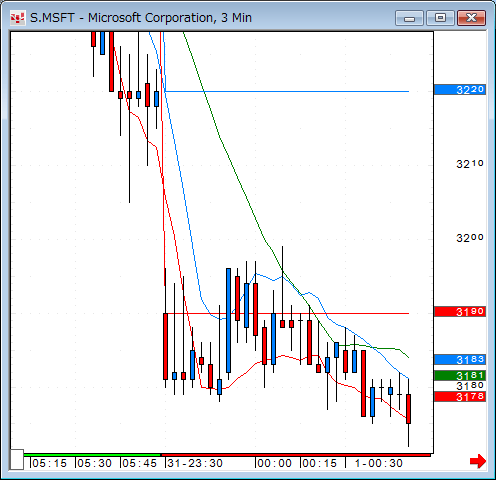The image size is (496, 480).
Task: Click the red horizontal line at 3190
Action: pos(287,313)
